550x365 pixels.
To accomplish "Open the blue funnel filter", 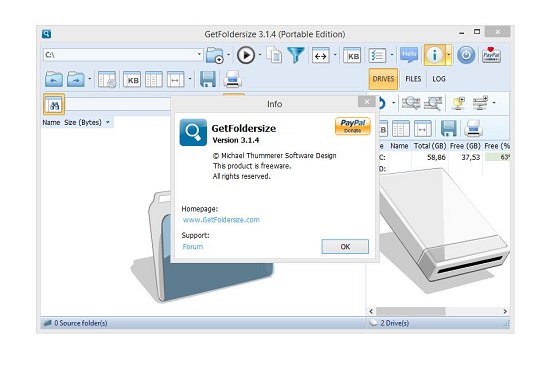I will (296, 55).
